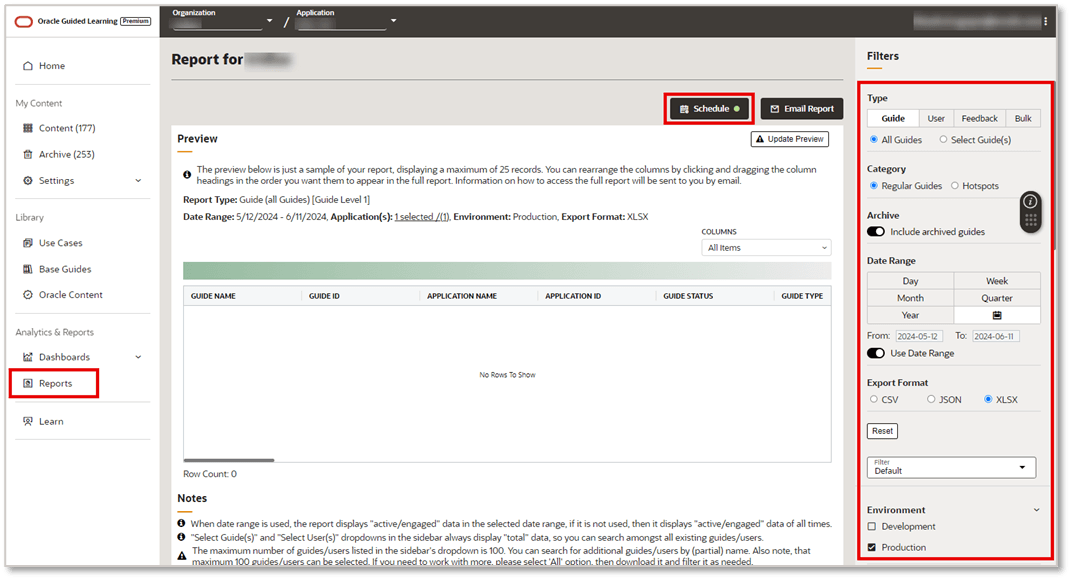The width and height of the screenshot is (1071, 580).
Task: Click the preview table horizontal scrollbar
Action: (229, 460)
